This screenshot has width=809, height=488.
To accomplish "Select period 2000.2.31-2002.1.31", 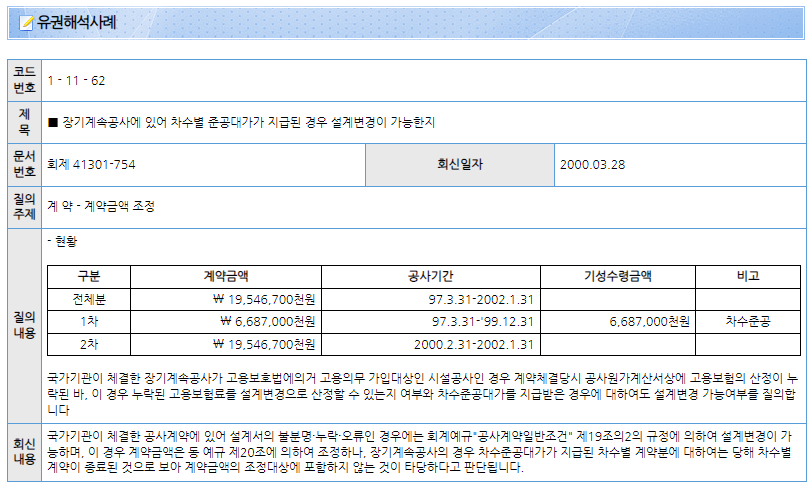I will coord(474,345).
